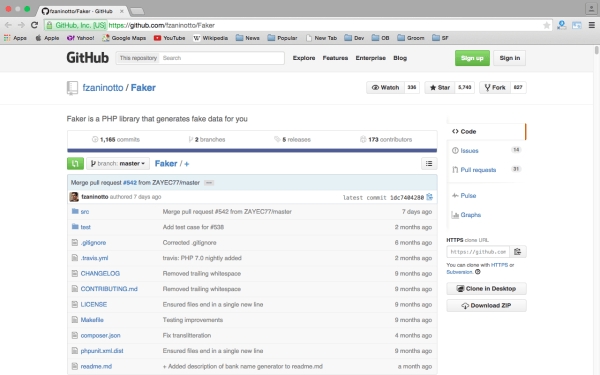Click the green compare and review icon
Screen dimensions: 600x375
point(75,163)
